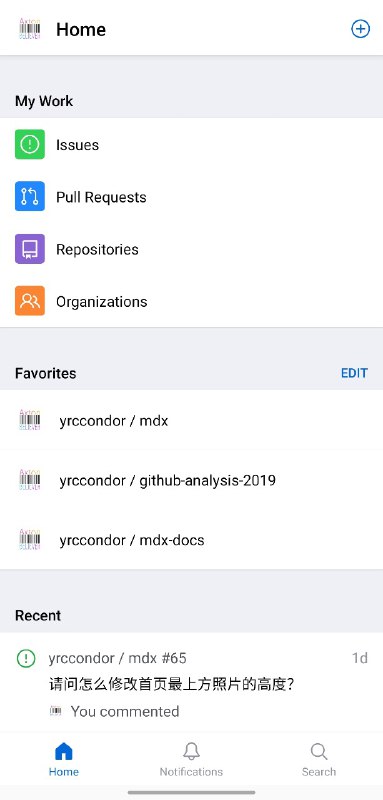Click EDIT next to Favorites
This screenshot has height=800, width=383.
[354, 373]
